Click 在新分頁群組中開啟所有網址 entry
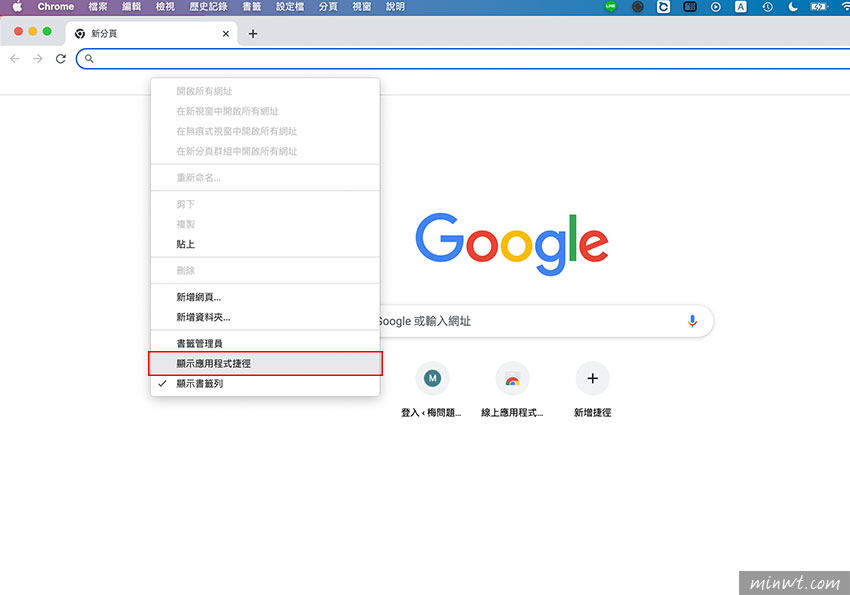The height and width of the screenshot is (595, 850). click(x=265, y=151)
